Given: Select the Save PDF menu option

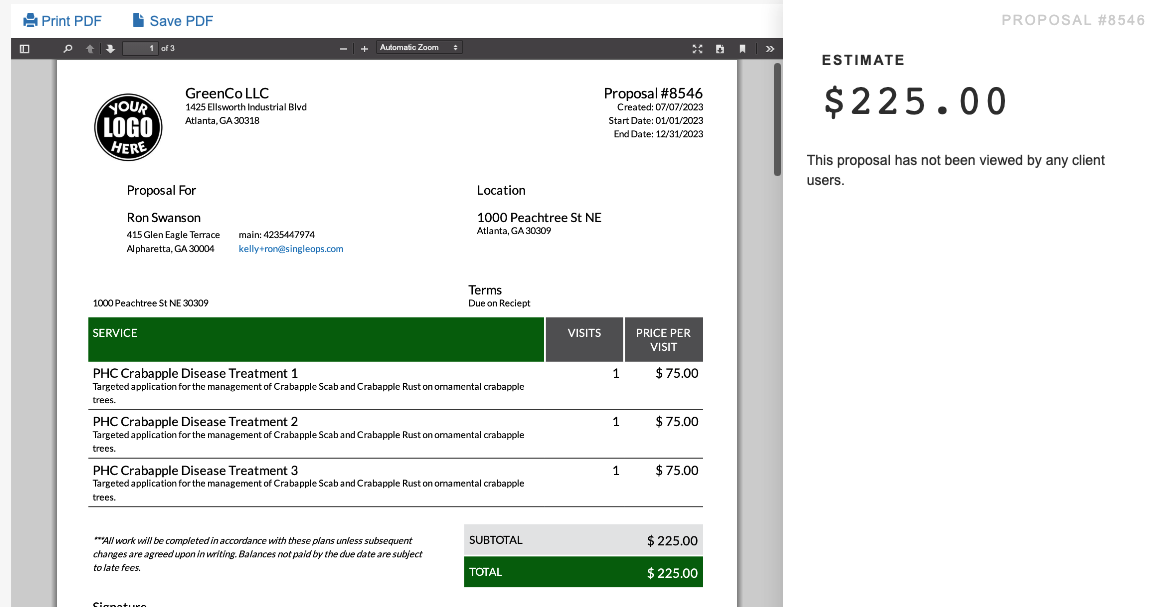Looking at the screenshot, I should point(172,20).
